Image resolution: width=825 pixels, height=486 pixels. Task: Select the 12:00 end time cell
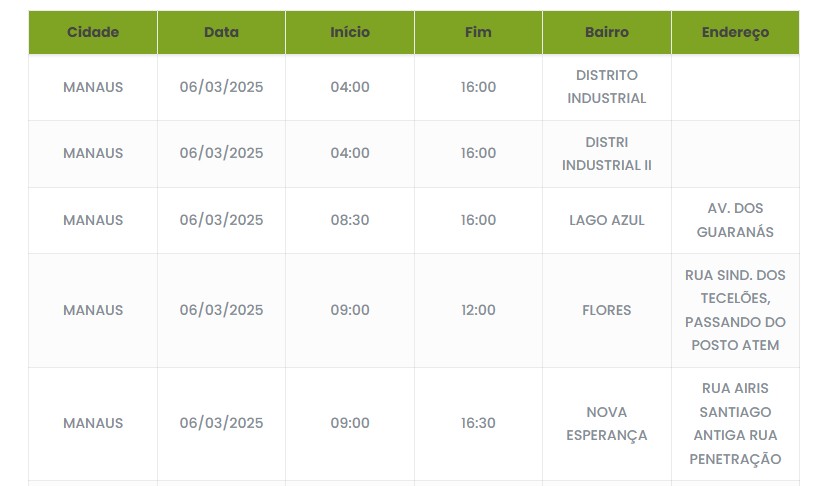pos(478,310)
